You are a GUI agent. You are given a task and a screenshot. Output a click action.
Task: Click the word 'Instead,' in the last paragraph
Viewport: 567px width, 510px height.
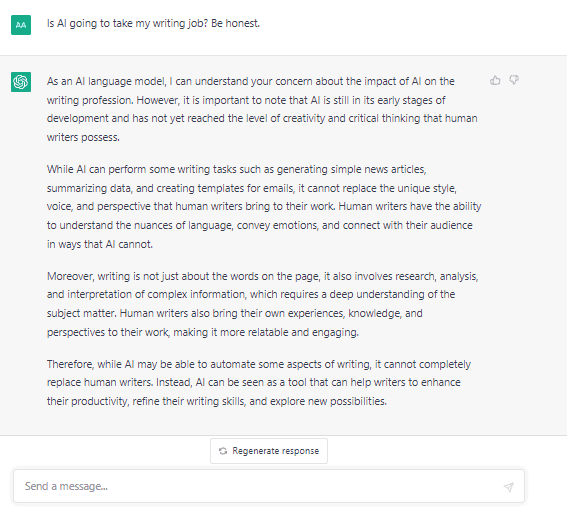point(174,382)
